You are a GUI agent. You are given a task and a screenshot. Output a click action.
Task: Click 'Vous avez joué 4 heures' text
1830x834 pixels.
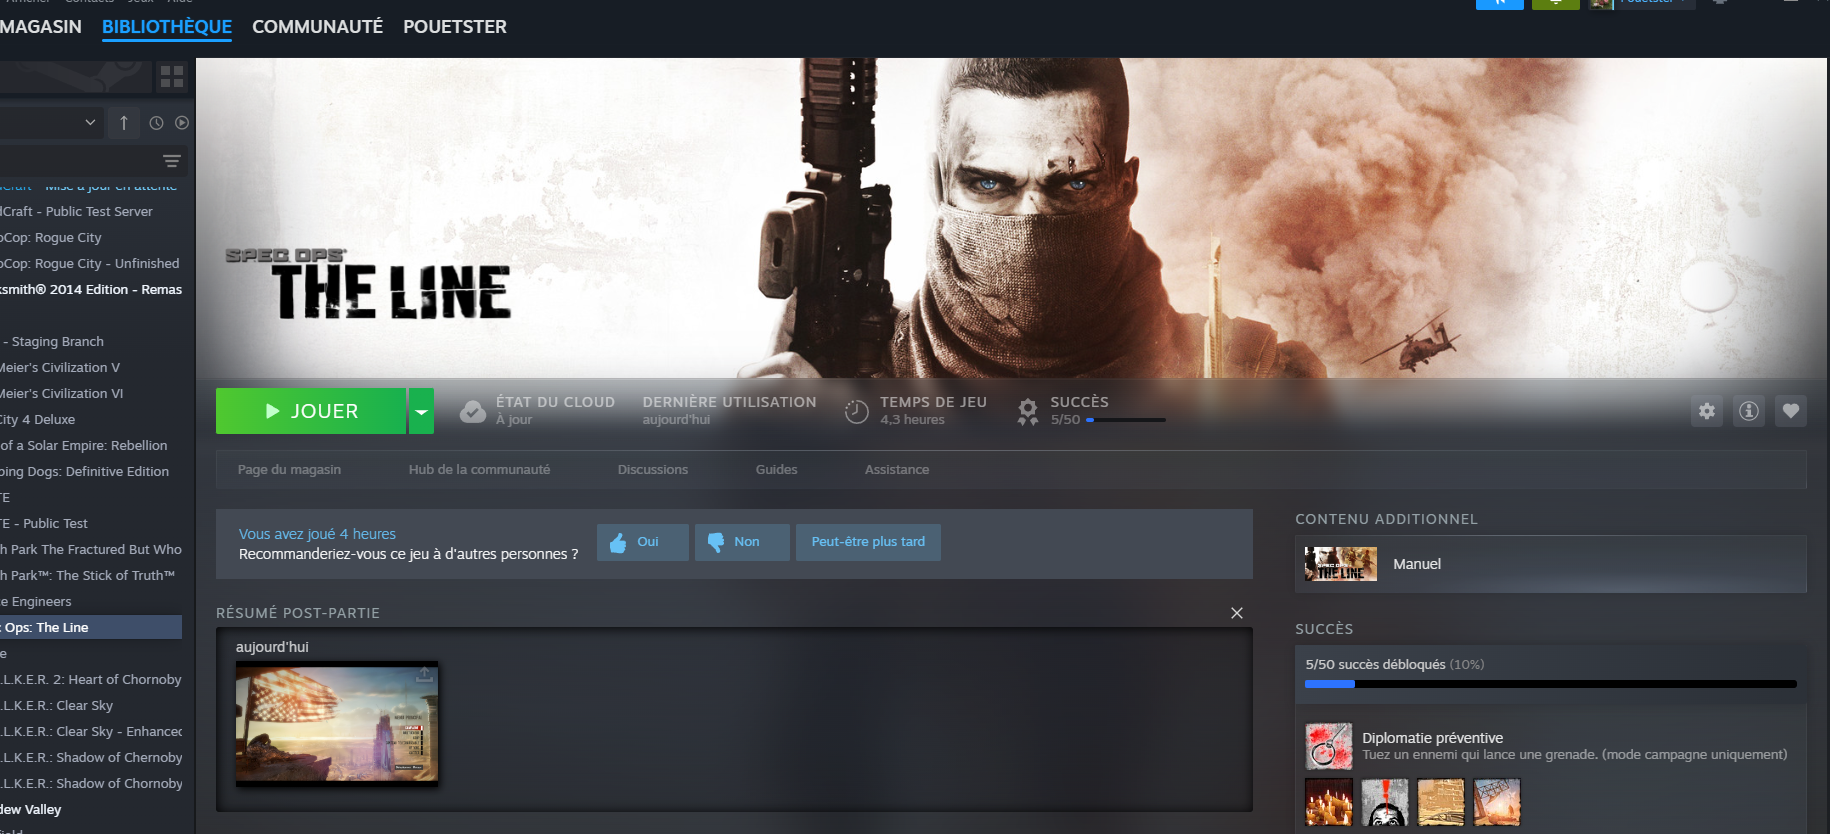[317, 534]
